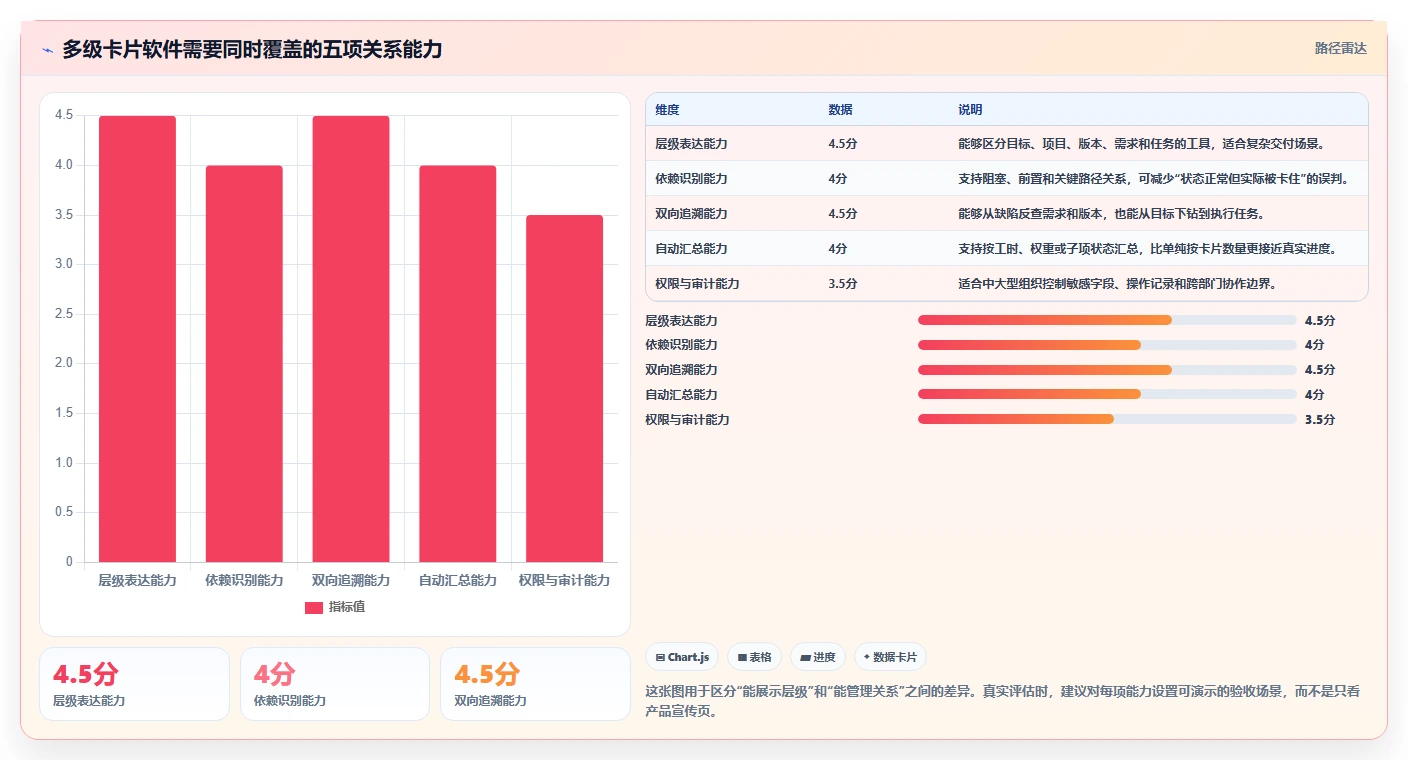Click the description starting 支持按工时
The width and height of the screenshot is (1408, 760).
1147,249
